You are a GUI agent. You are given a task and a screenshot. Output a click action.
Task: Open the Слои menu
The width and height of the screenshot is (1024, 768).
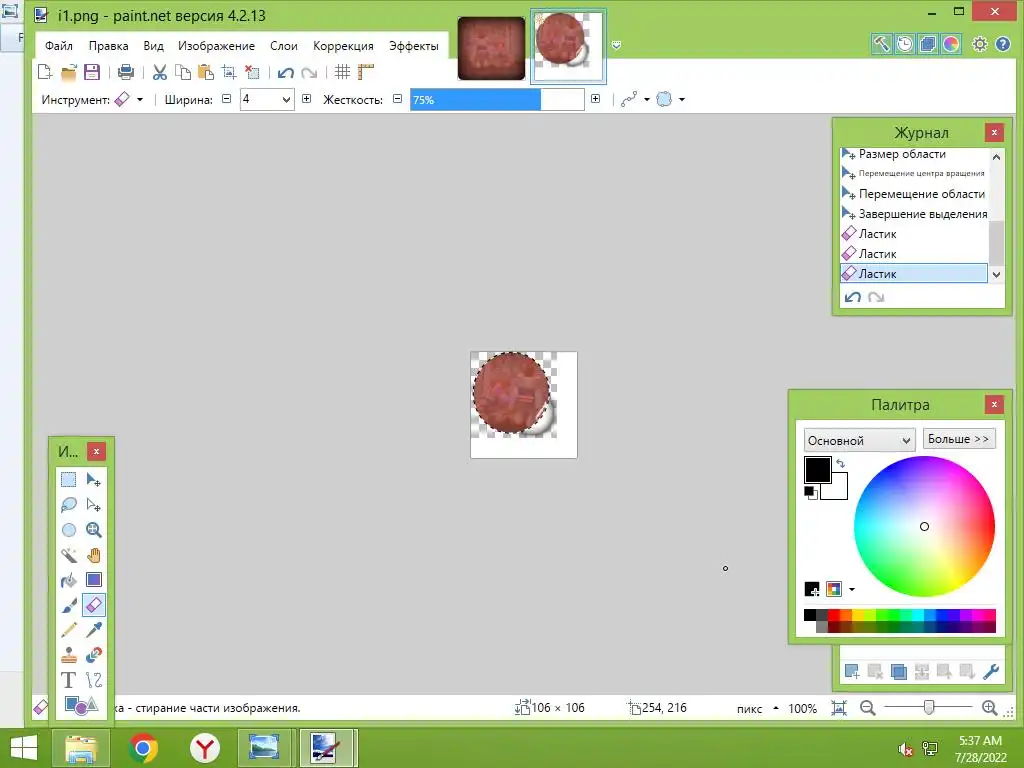point(283,46)
